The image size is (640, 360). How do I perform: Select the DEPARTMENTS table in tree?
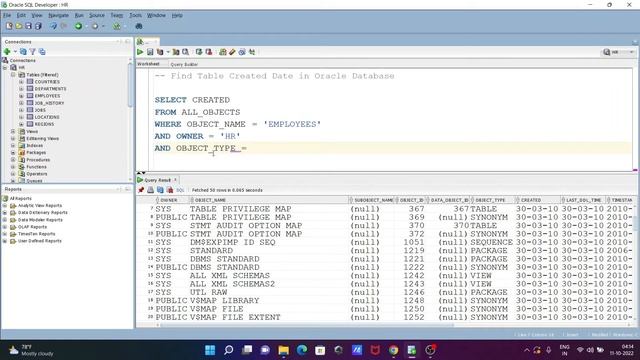[50, 89]
